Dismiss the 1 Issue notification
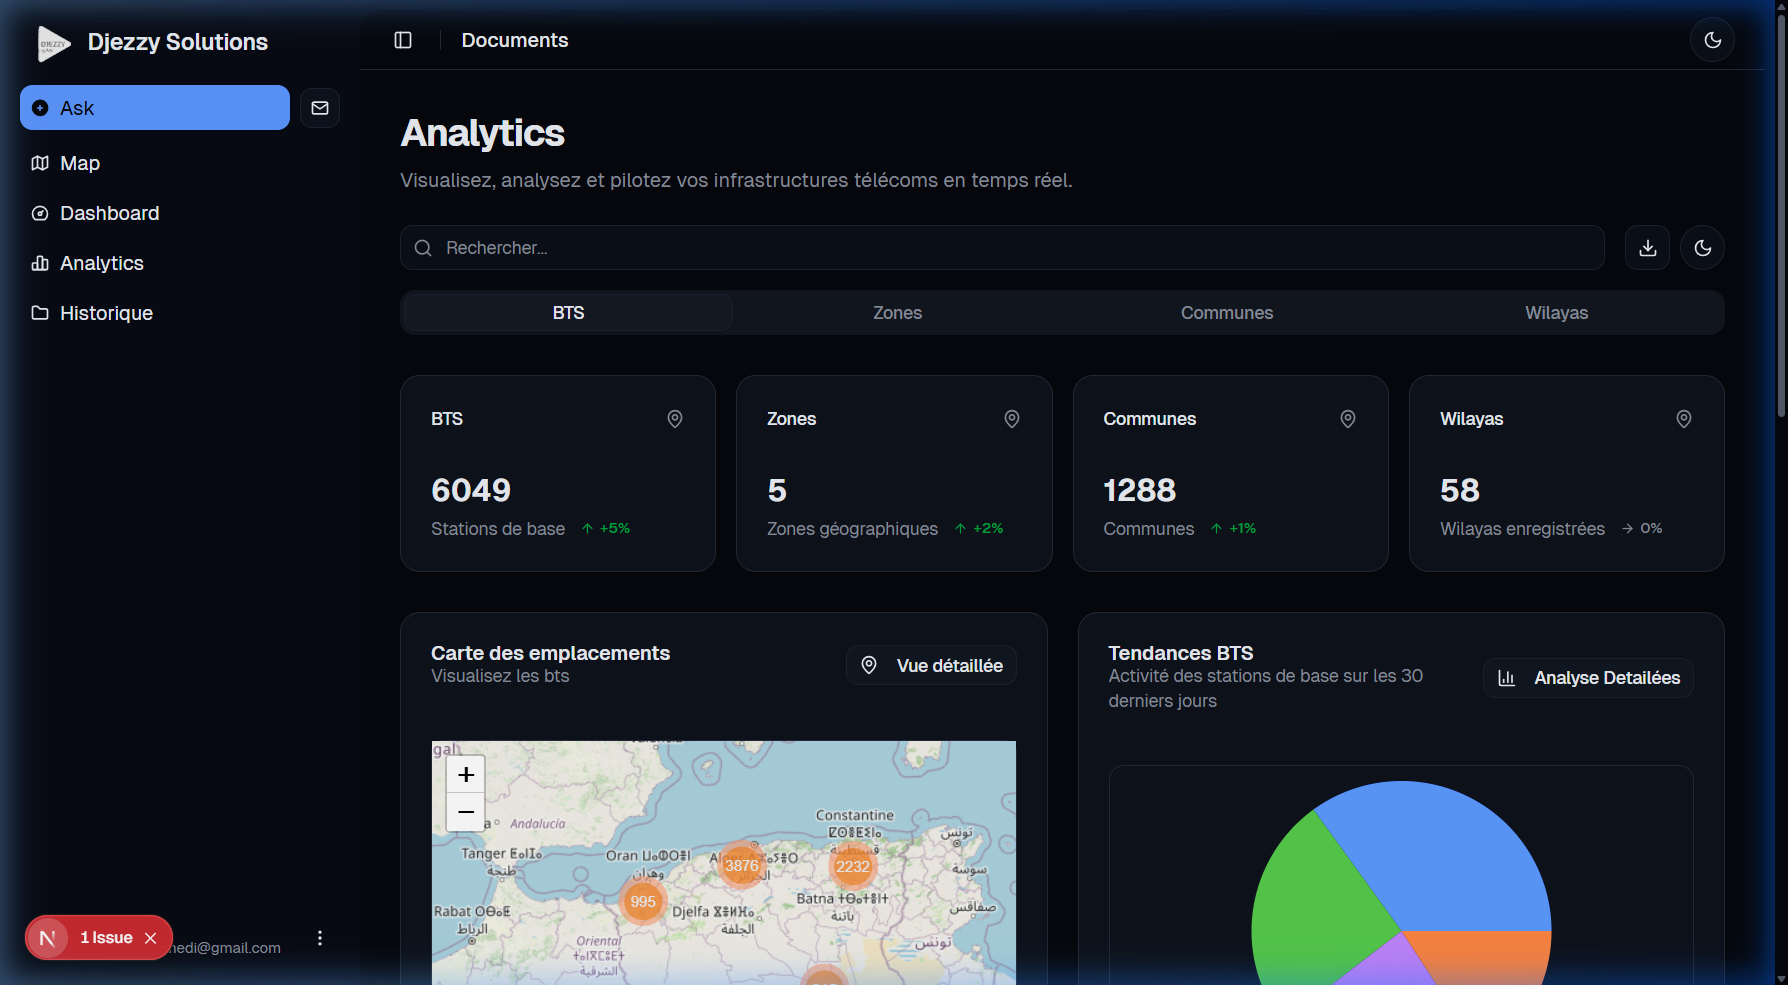 click(x=151, y=938)
